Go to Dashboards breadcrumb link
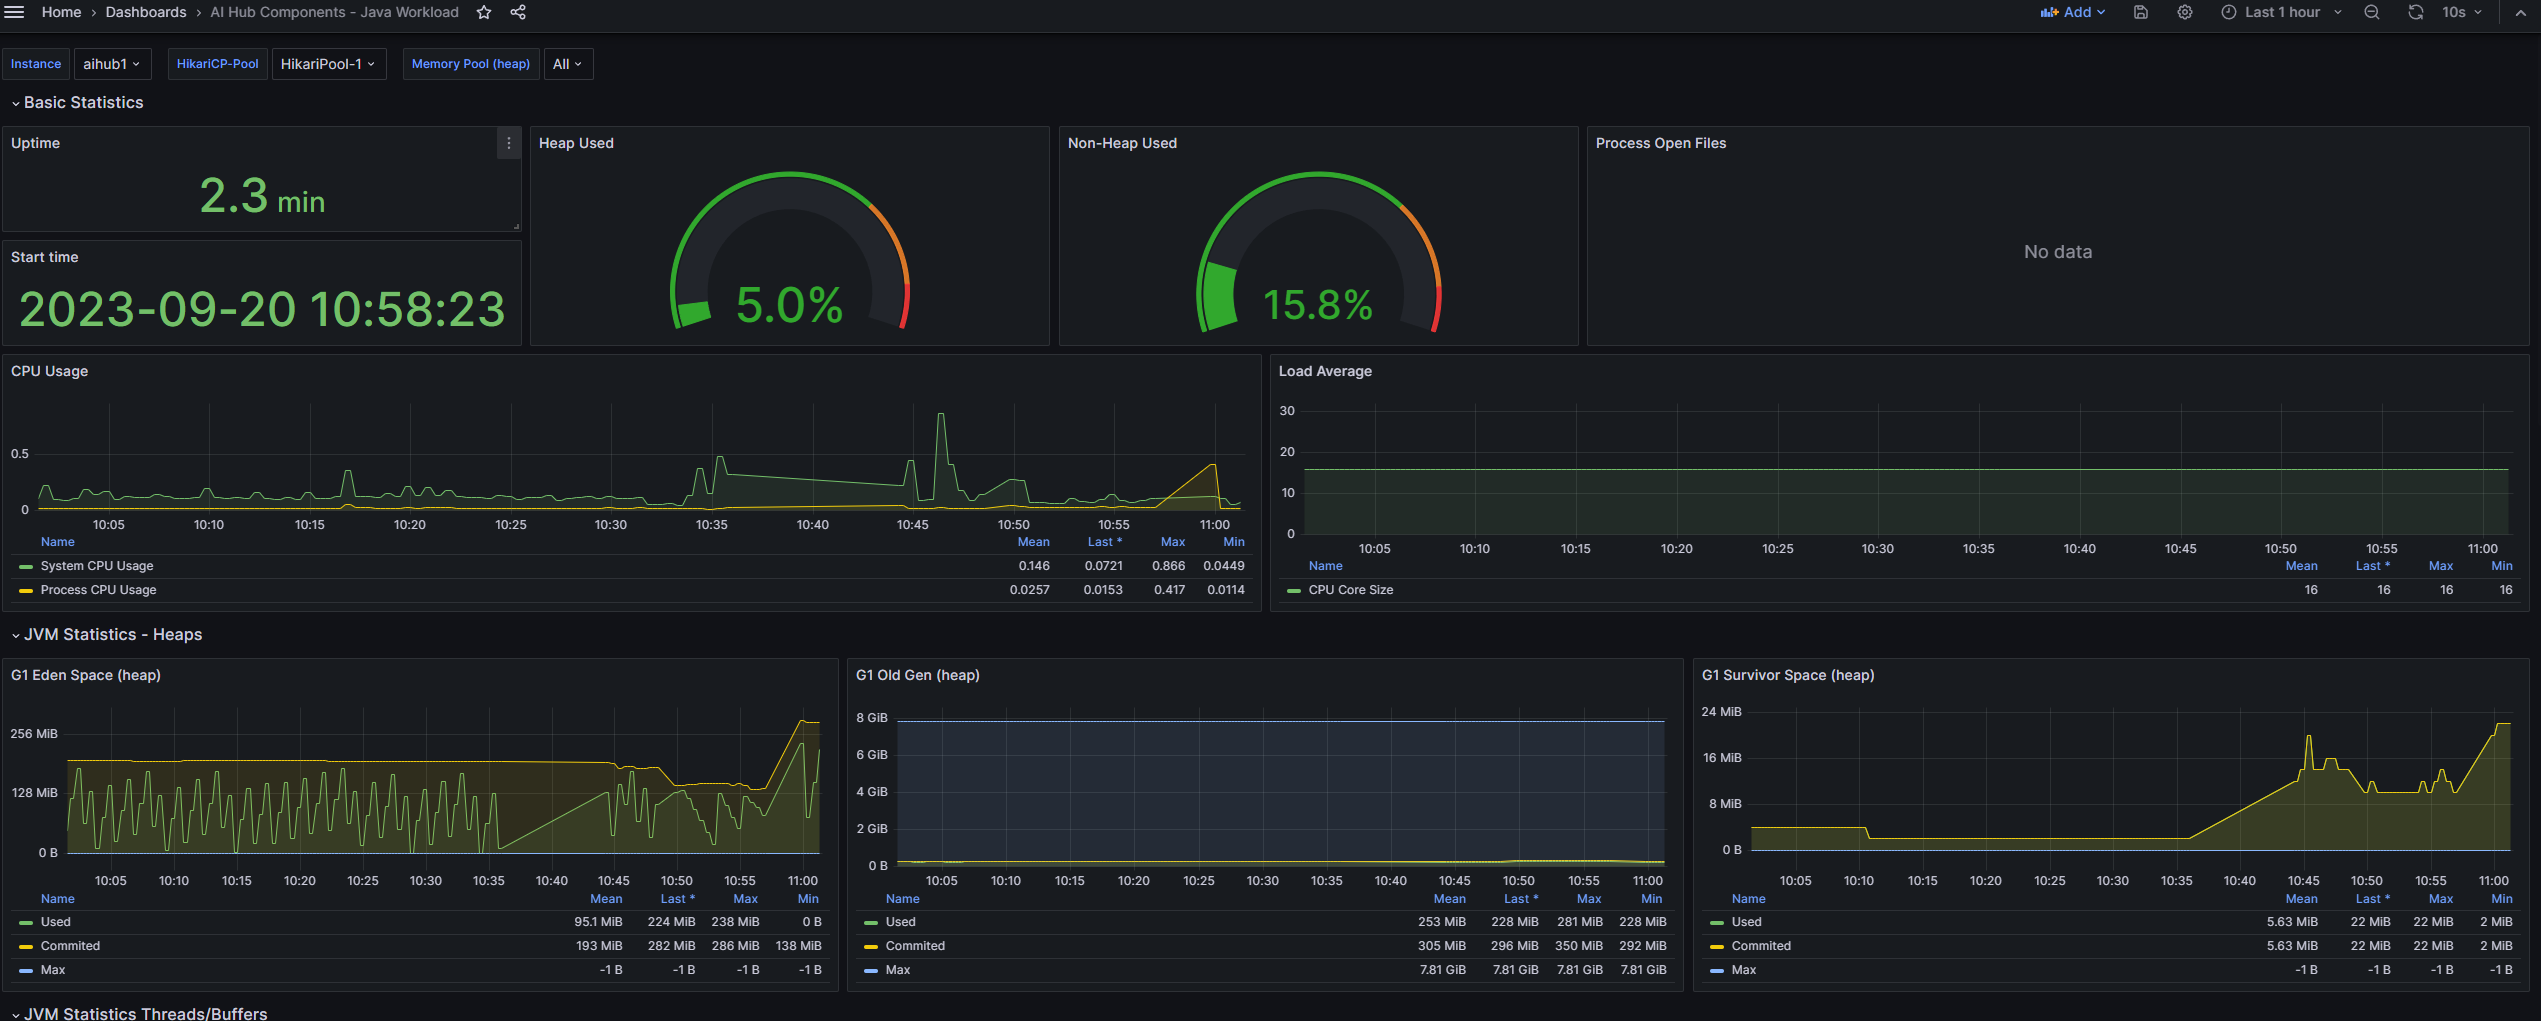This screenshot has width=2541, height=1021. (146, 12)
